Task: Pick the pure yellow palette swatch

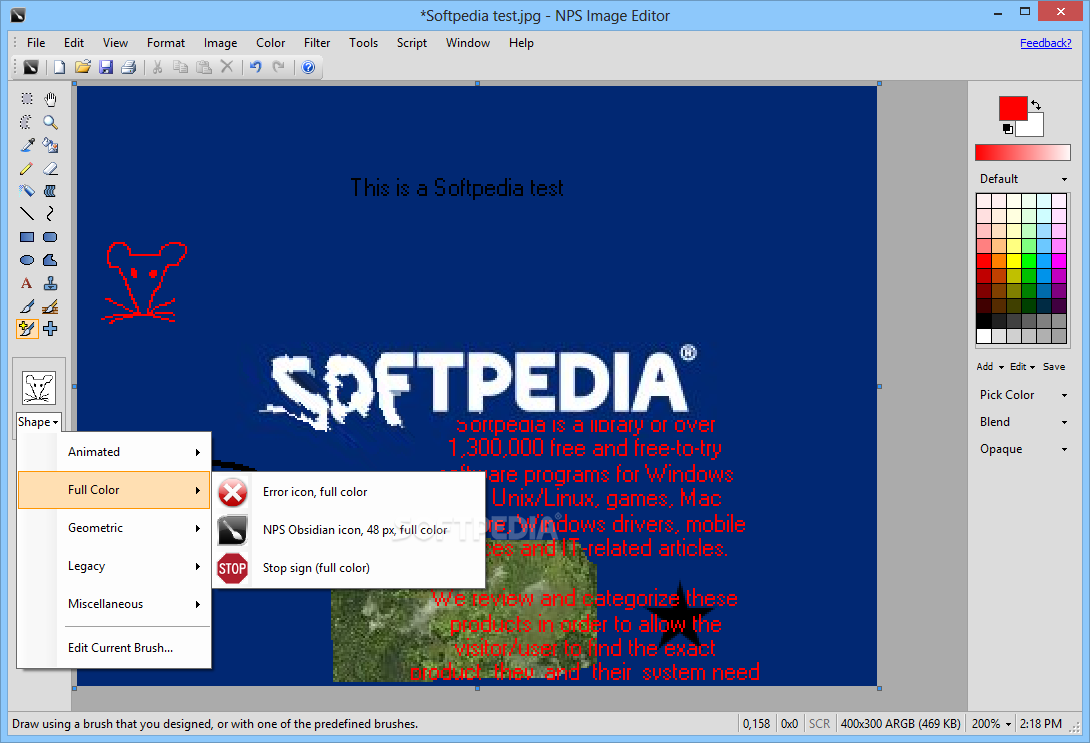Action: [1014, 261]
